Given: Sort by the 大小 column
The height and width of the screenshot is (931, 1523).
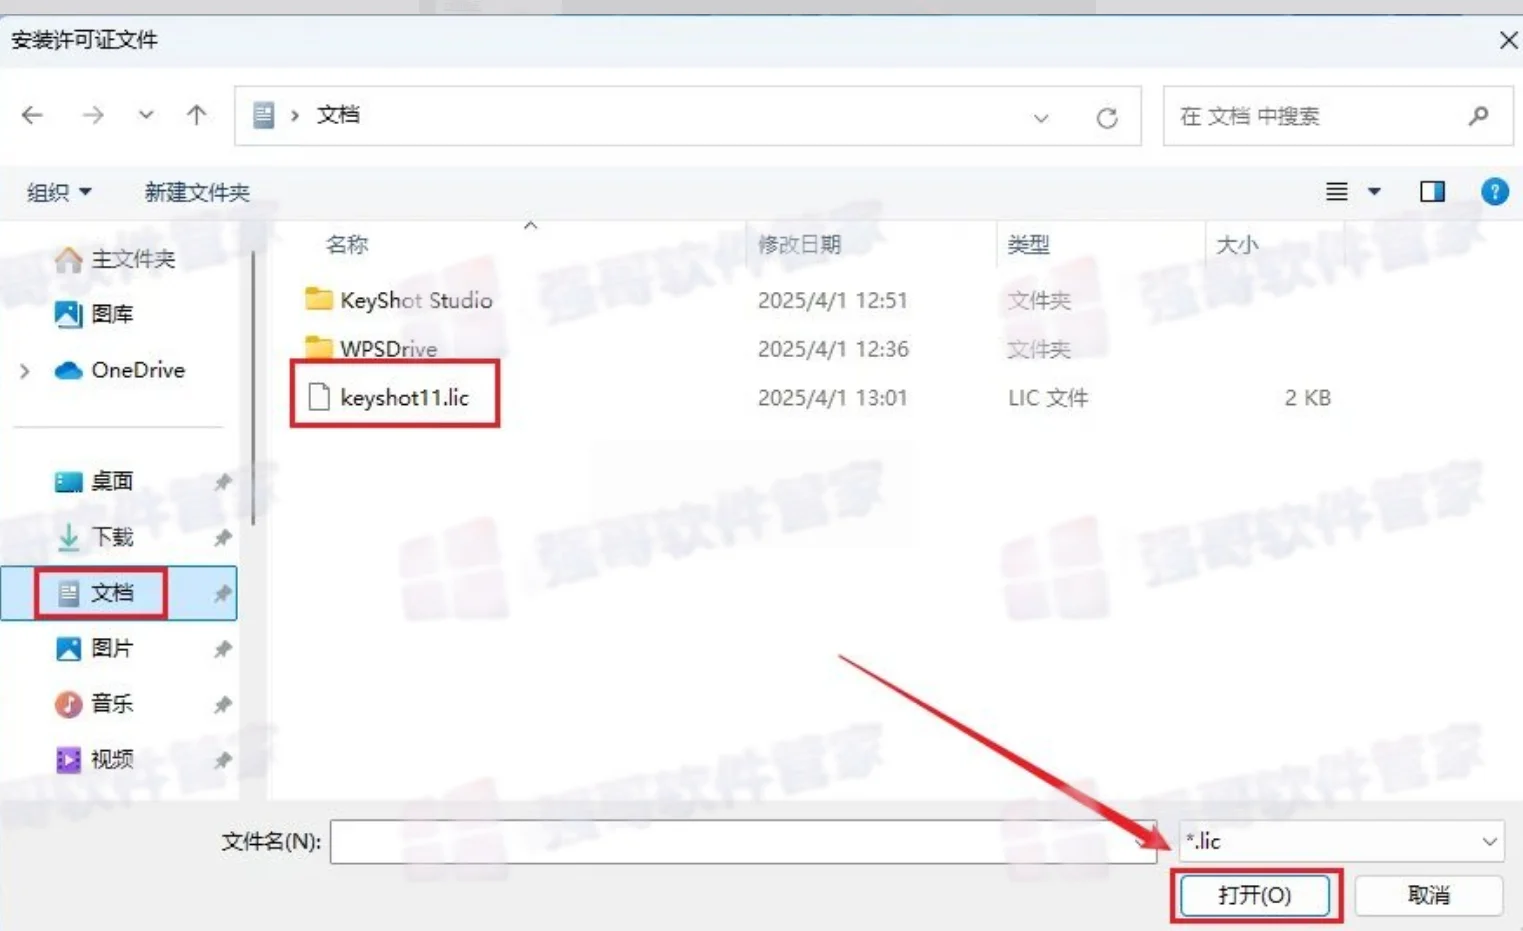Looking at the screenshot, I should [1237, 245].
